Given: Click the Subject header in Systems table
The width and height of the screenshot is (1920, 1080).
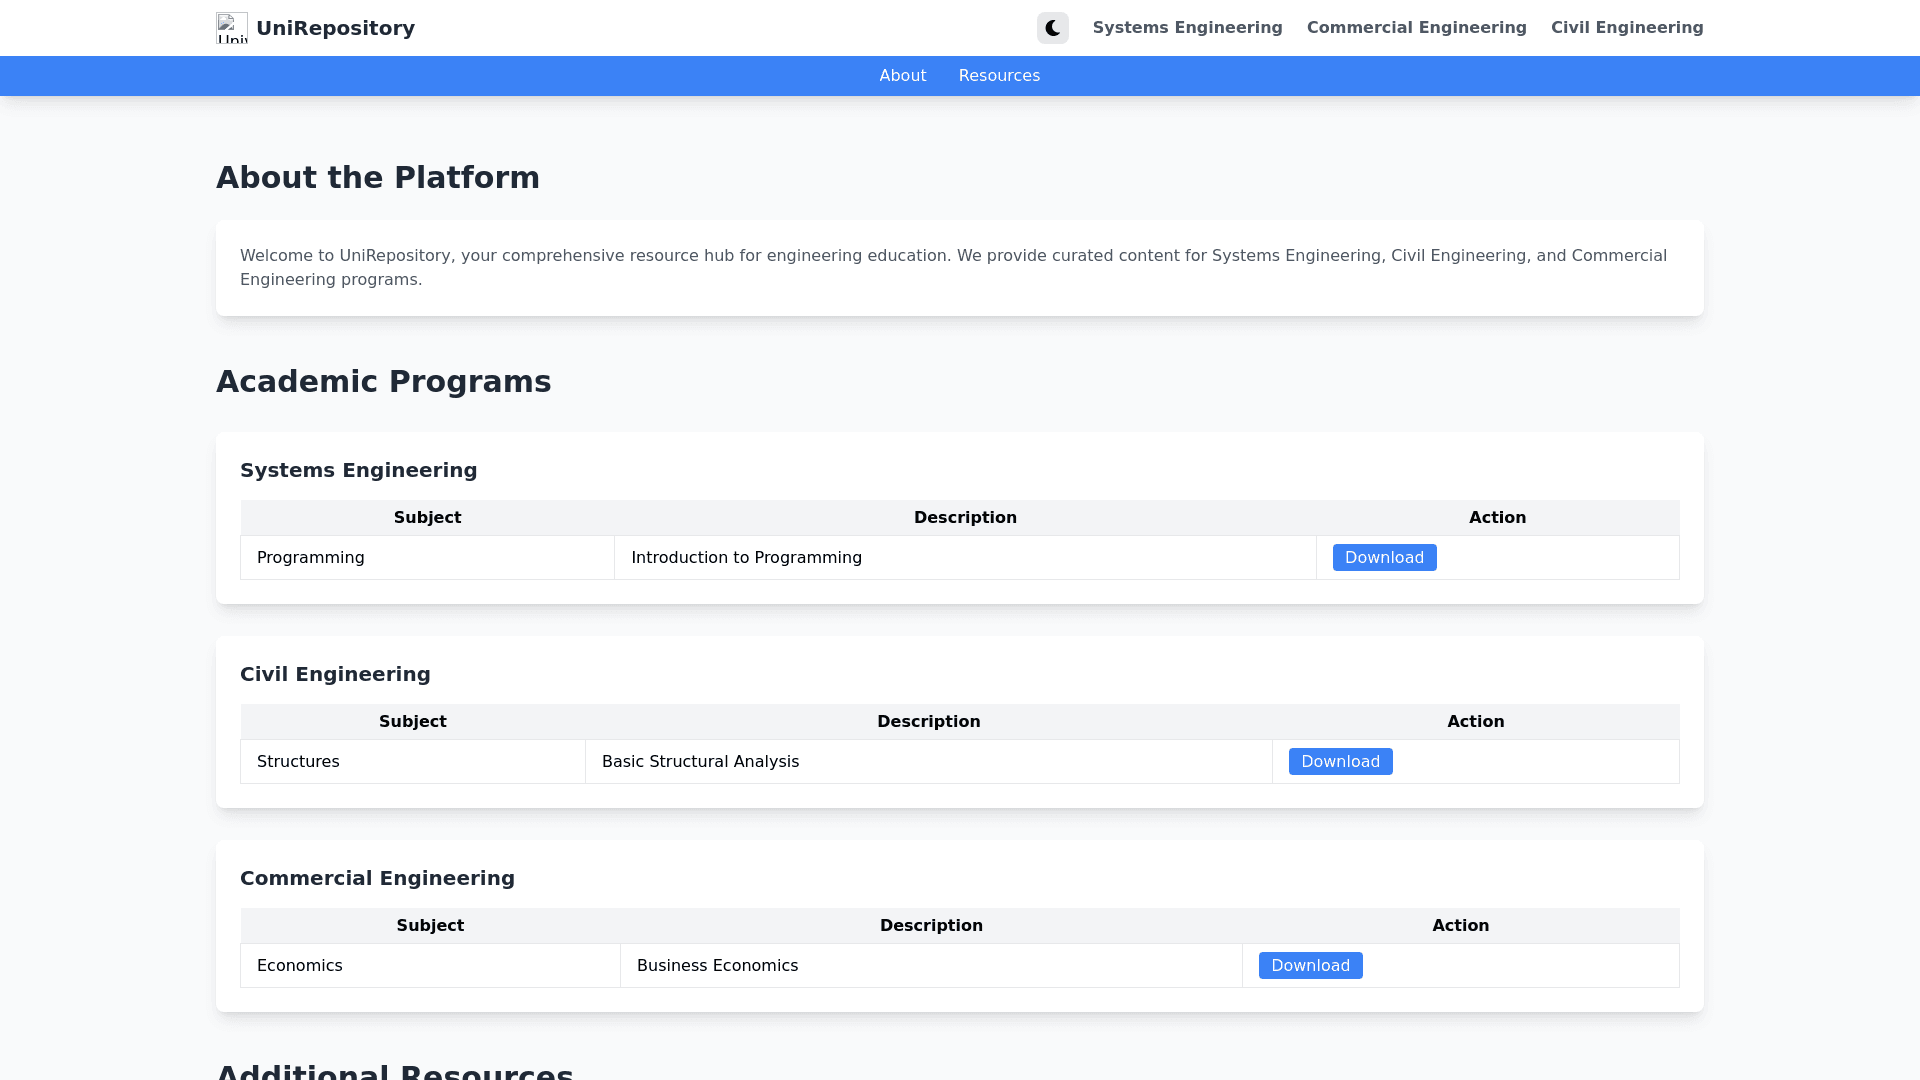Looking at the screenshot, I should click(x=427, y=518).
